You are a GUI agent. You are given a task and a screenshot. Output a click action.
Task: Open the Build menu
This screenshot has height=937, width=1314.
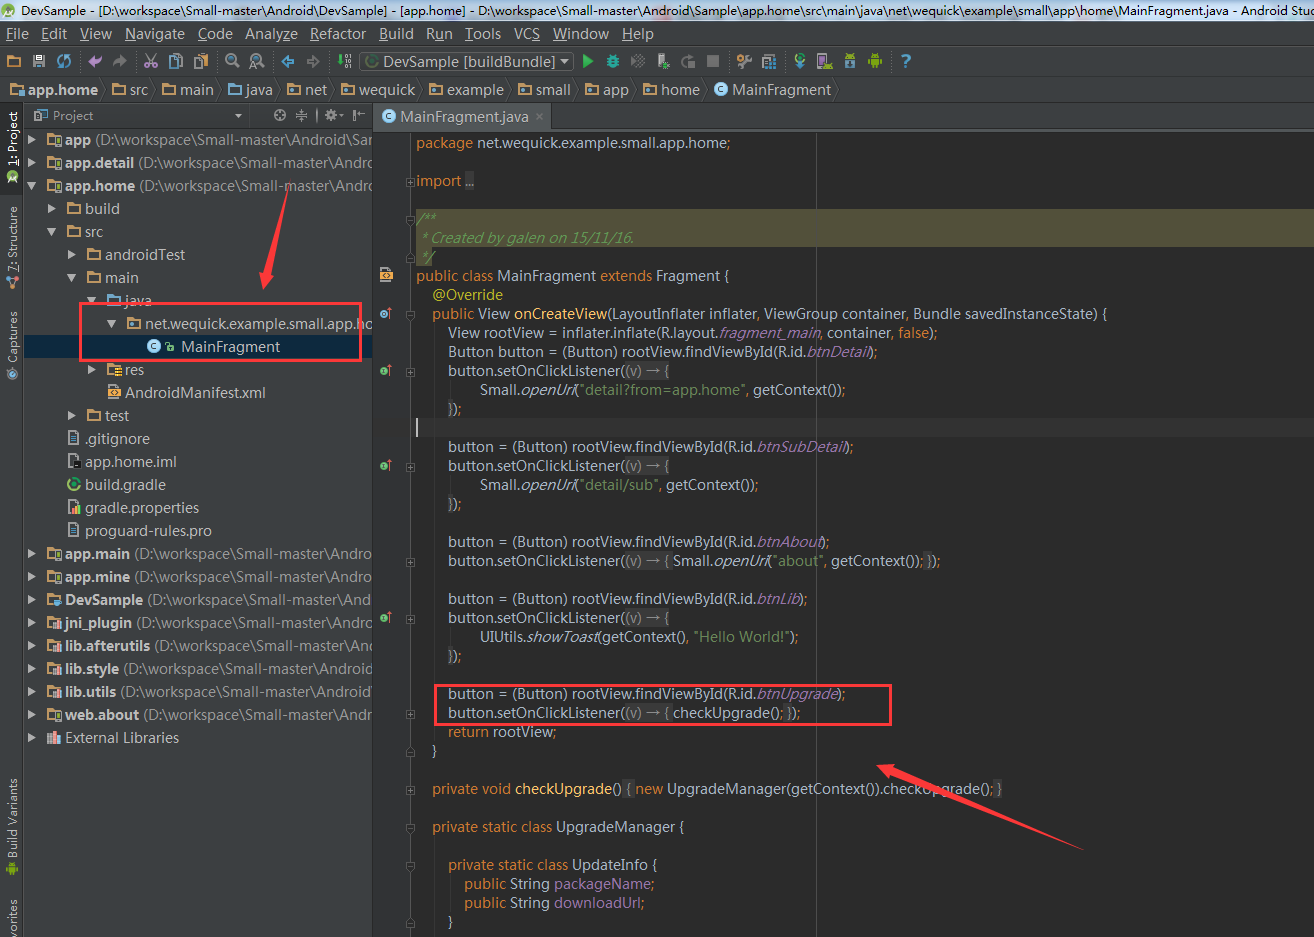pos(396,34)
